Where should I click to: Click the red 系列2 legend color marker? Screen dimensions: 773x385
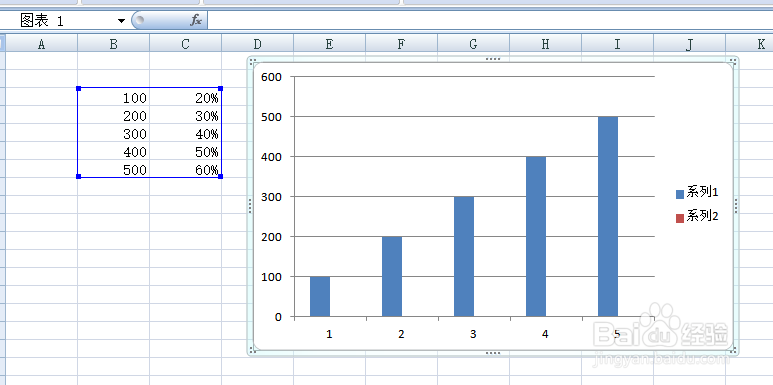[680, 218]
